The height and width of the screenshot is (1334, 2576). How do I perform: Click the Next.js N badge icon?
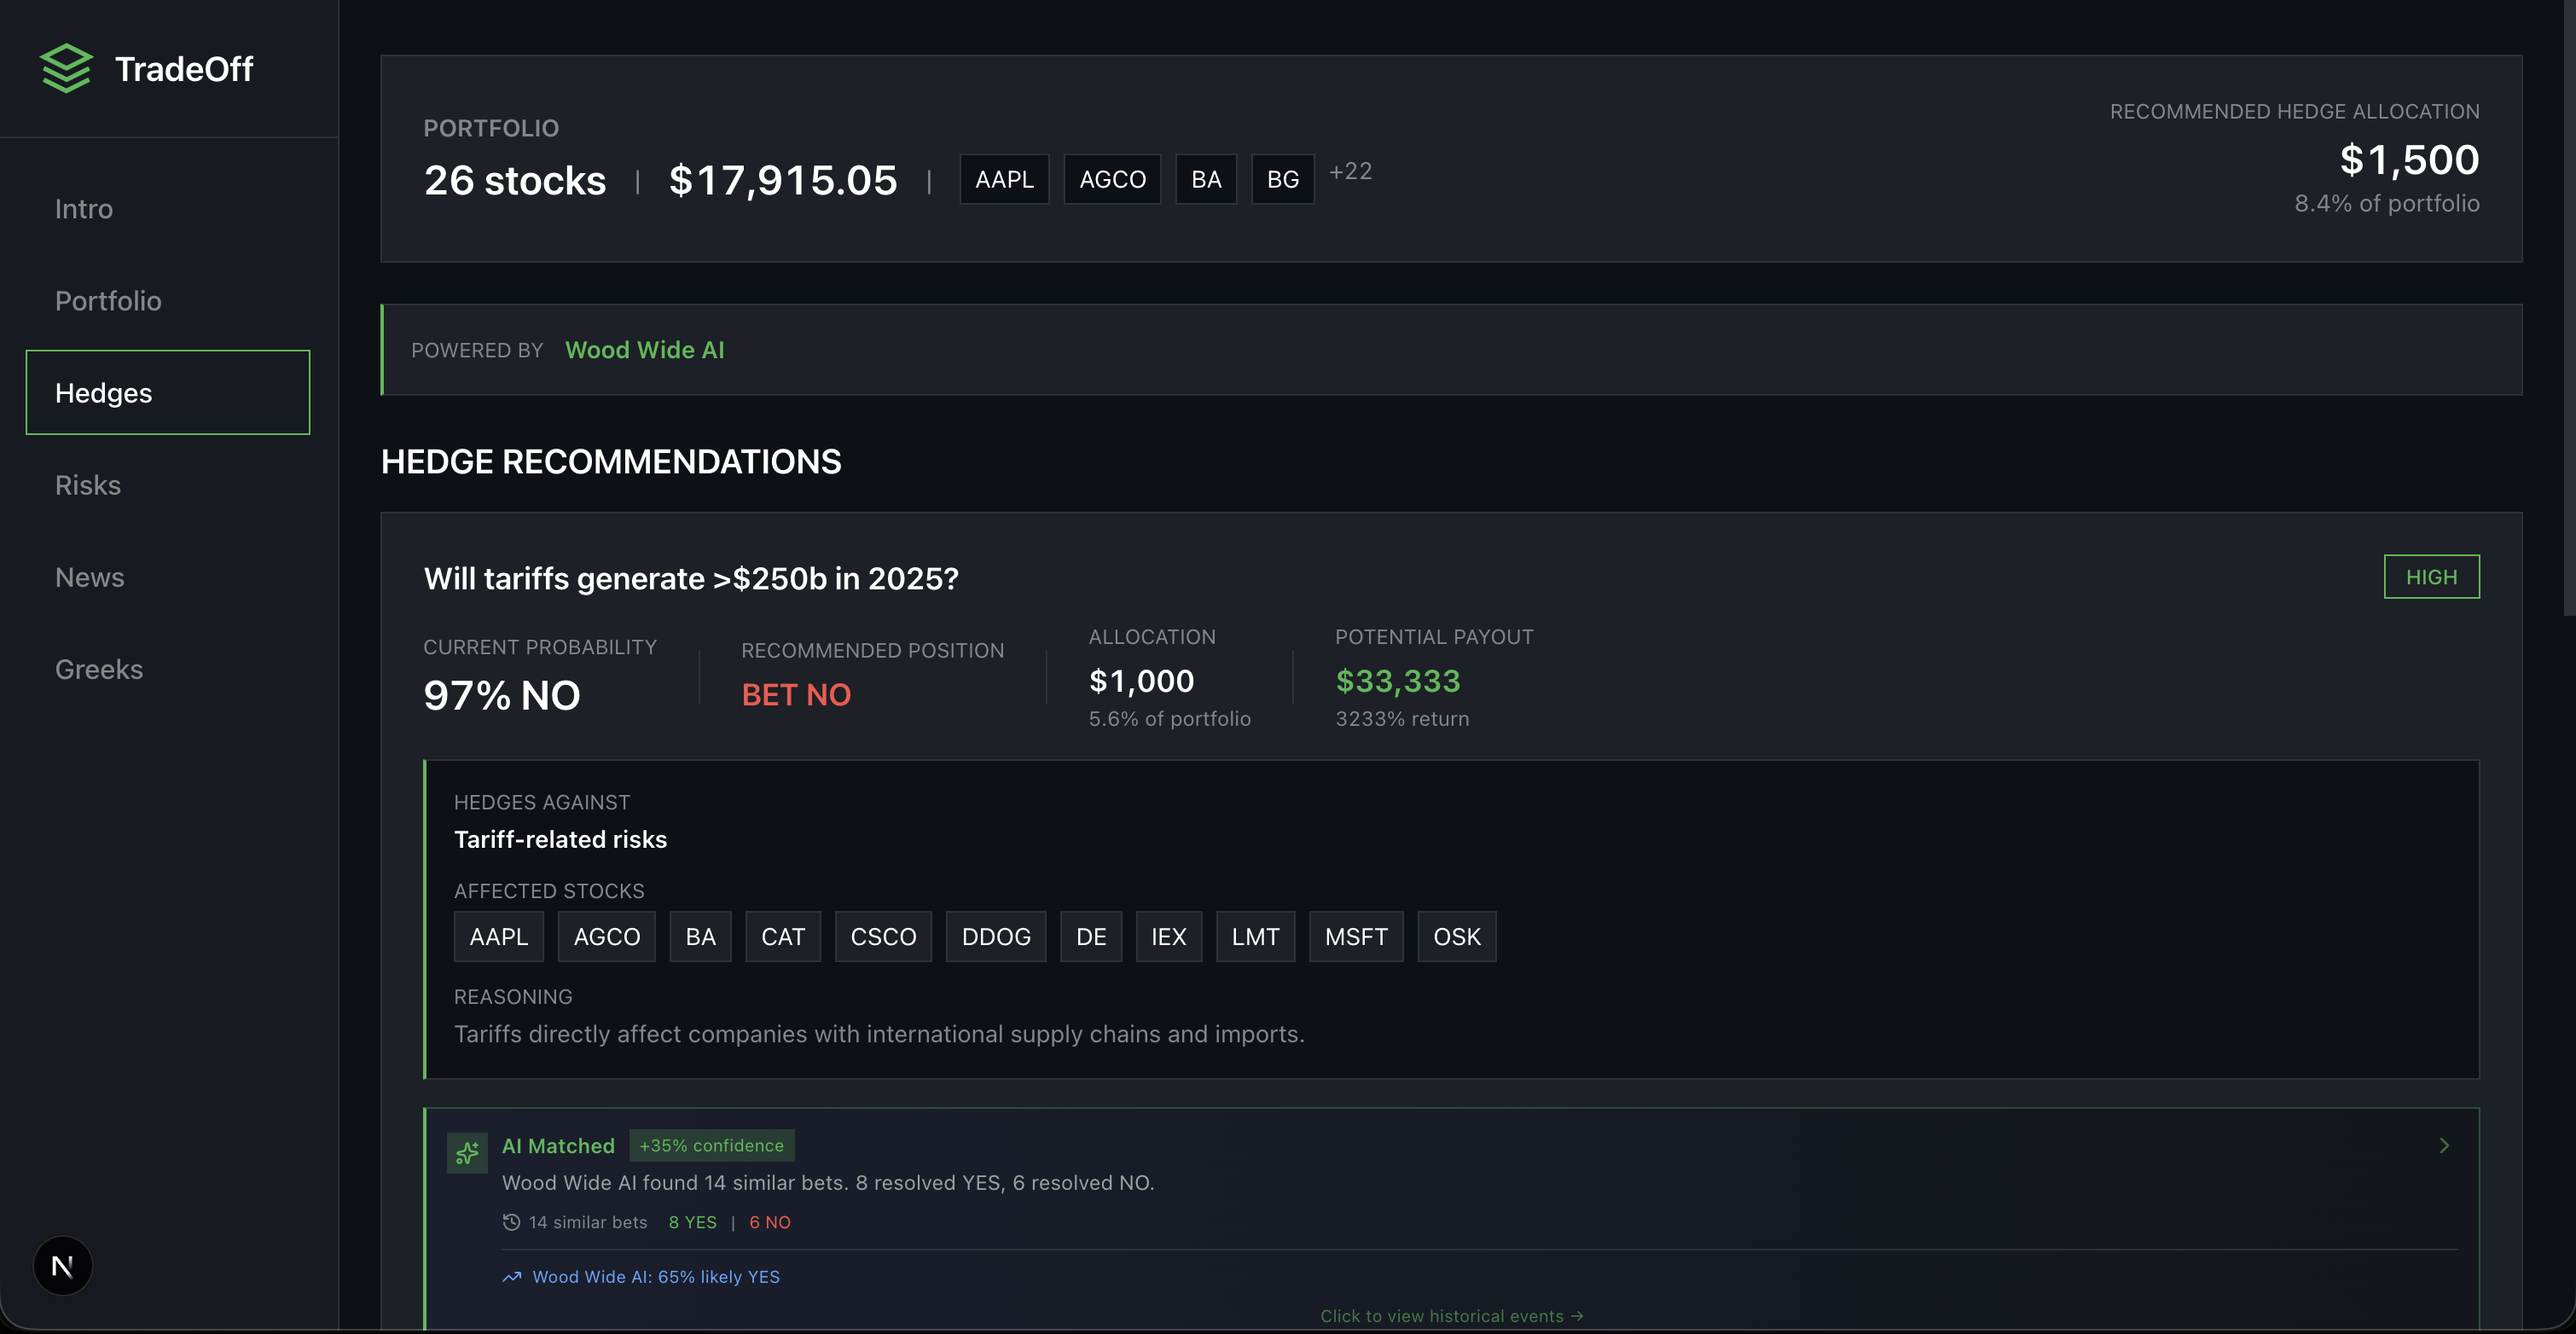coord(62,1266)
